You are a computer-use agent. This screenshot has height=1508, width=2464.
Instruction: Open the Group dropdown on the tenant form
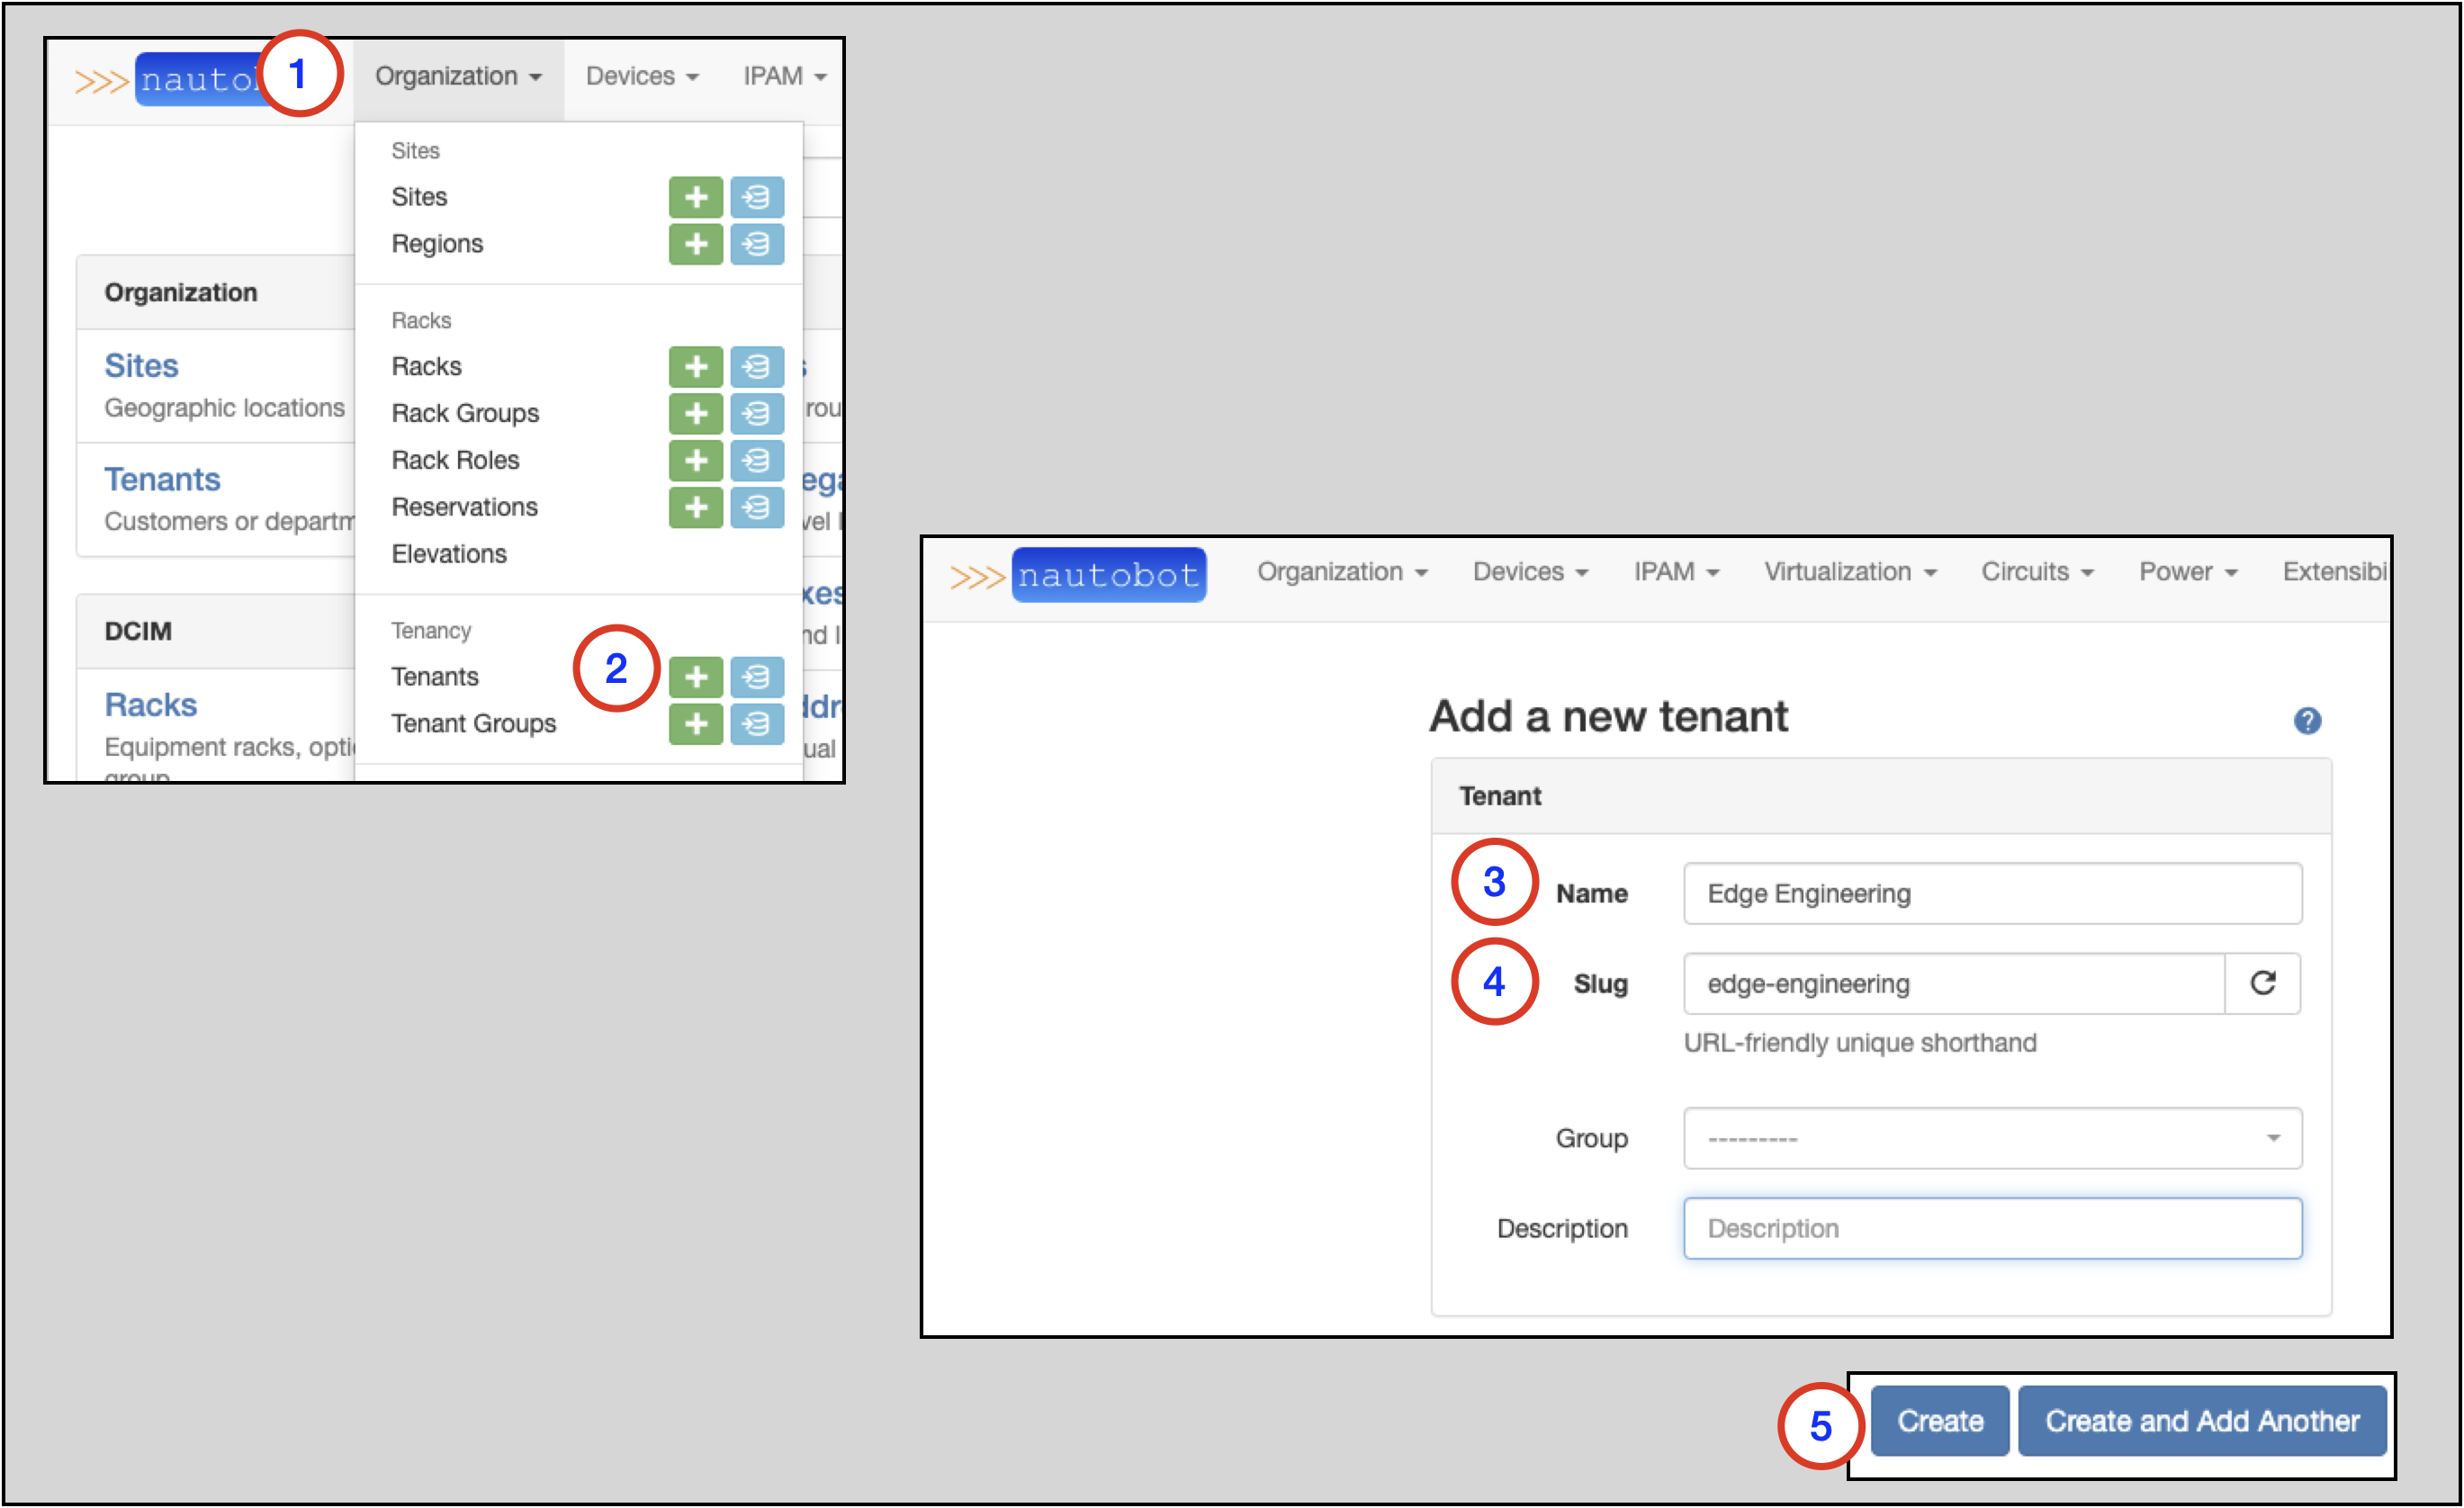1991,1138
